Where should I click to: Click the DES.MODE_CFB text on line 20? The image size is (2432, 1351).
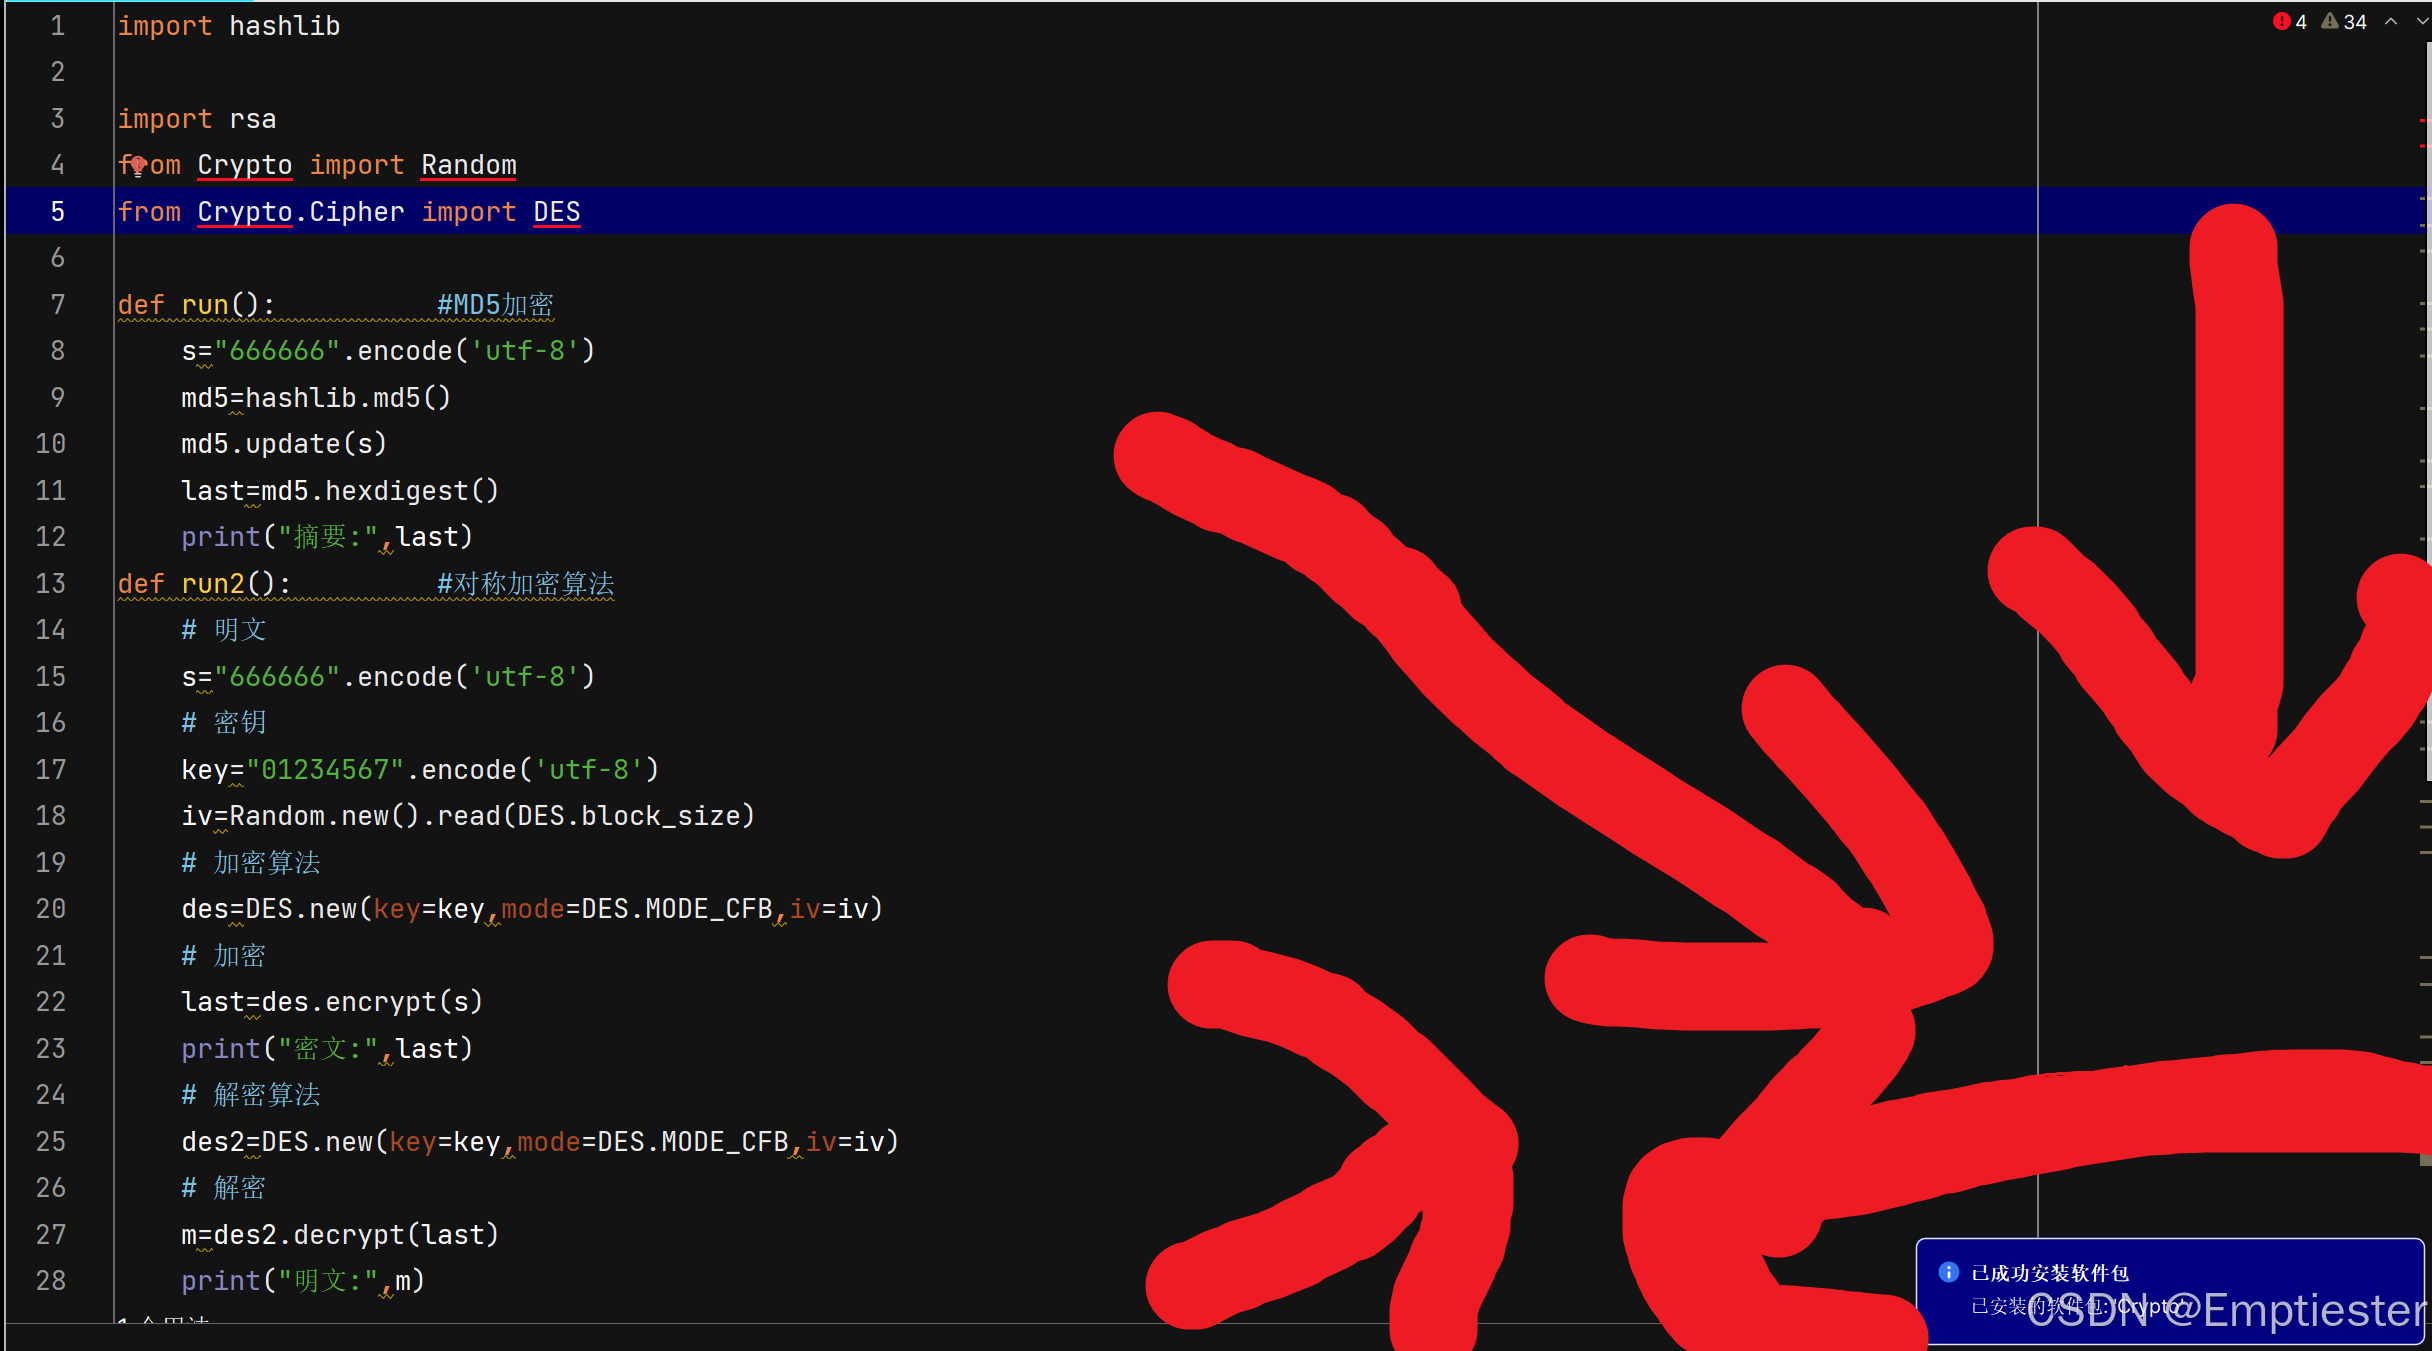click(x=676, y=909)
